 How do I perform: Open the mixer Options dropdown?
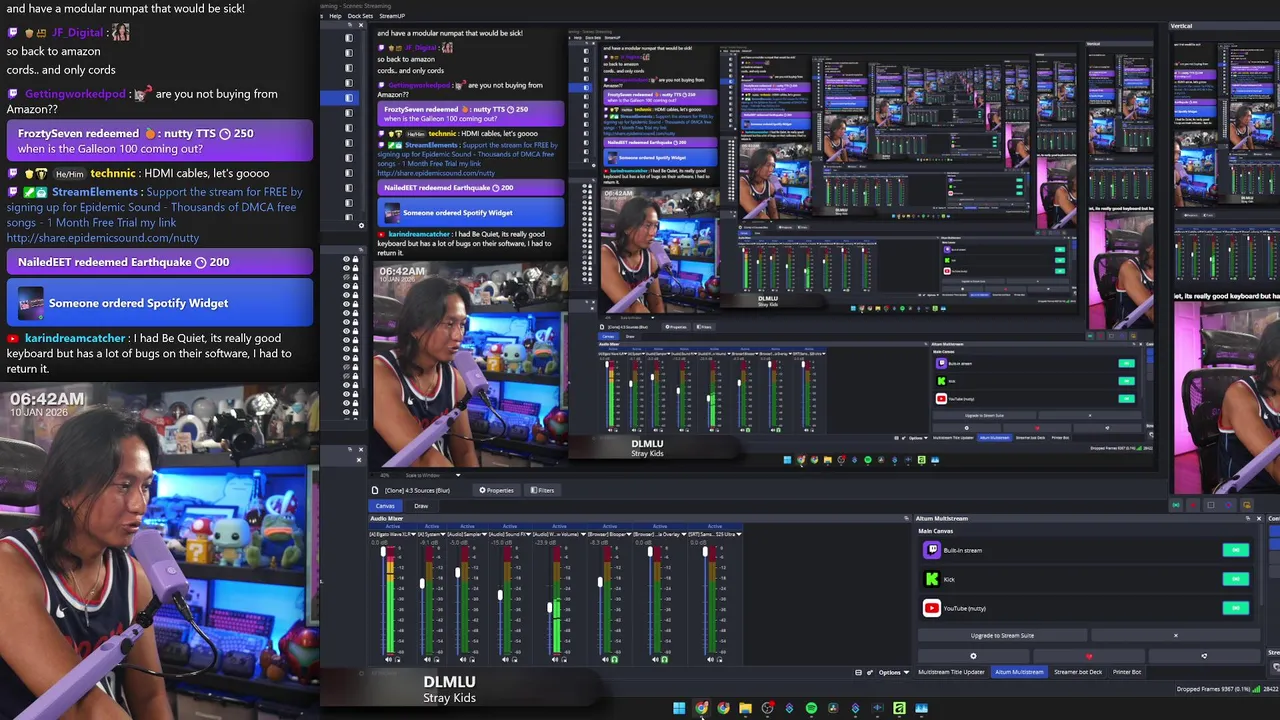(894, 673)
